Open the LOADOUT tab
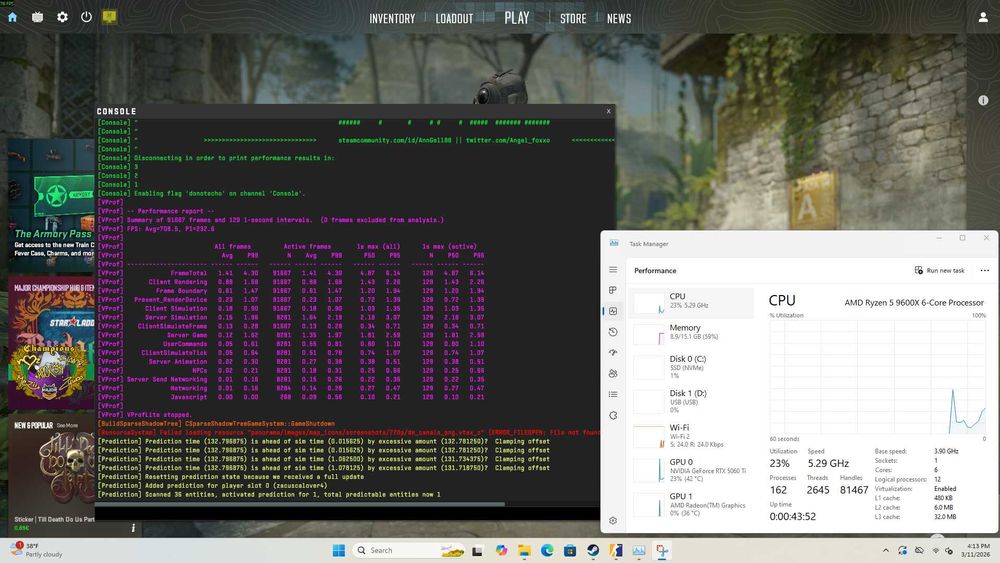This screenshot has width=1000, height=563. [454, 18]
